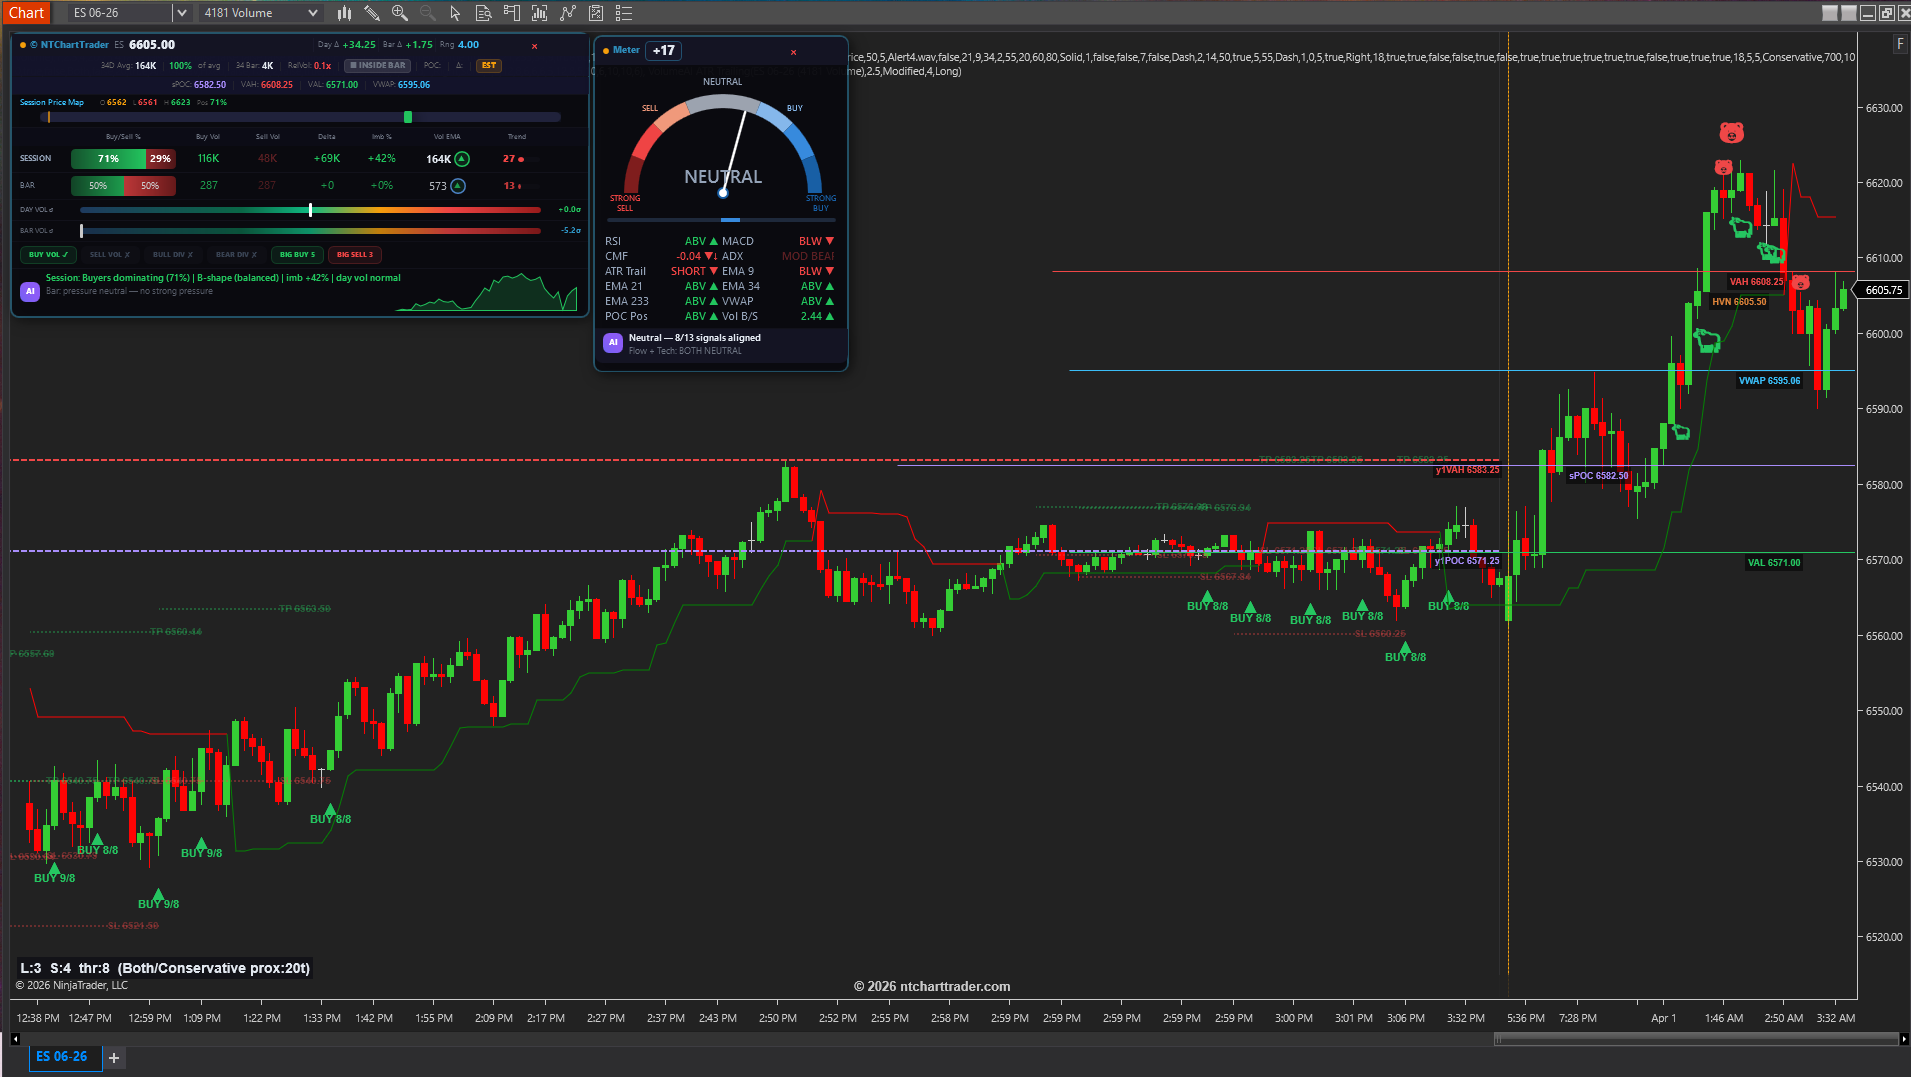
Task: Select the drawing tools pencil icon
Action: [x=372, y=13]
